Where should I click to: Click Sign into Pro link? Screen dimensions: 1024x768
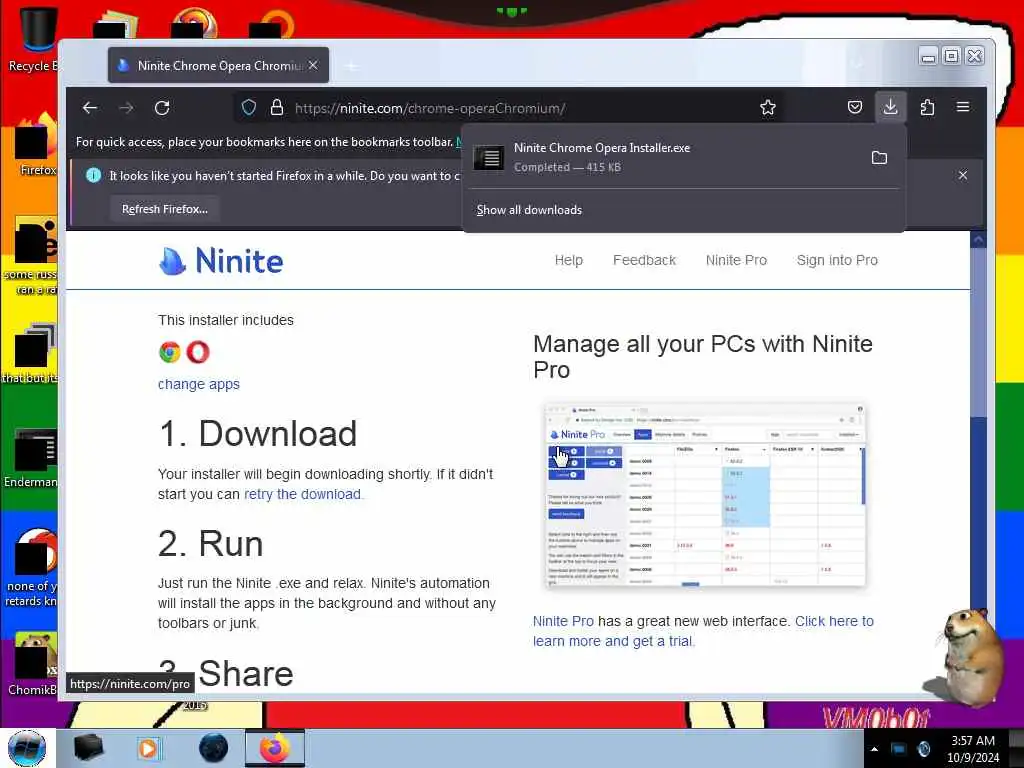[x=837, y=260]
